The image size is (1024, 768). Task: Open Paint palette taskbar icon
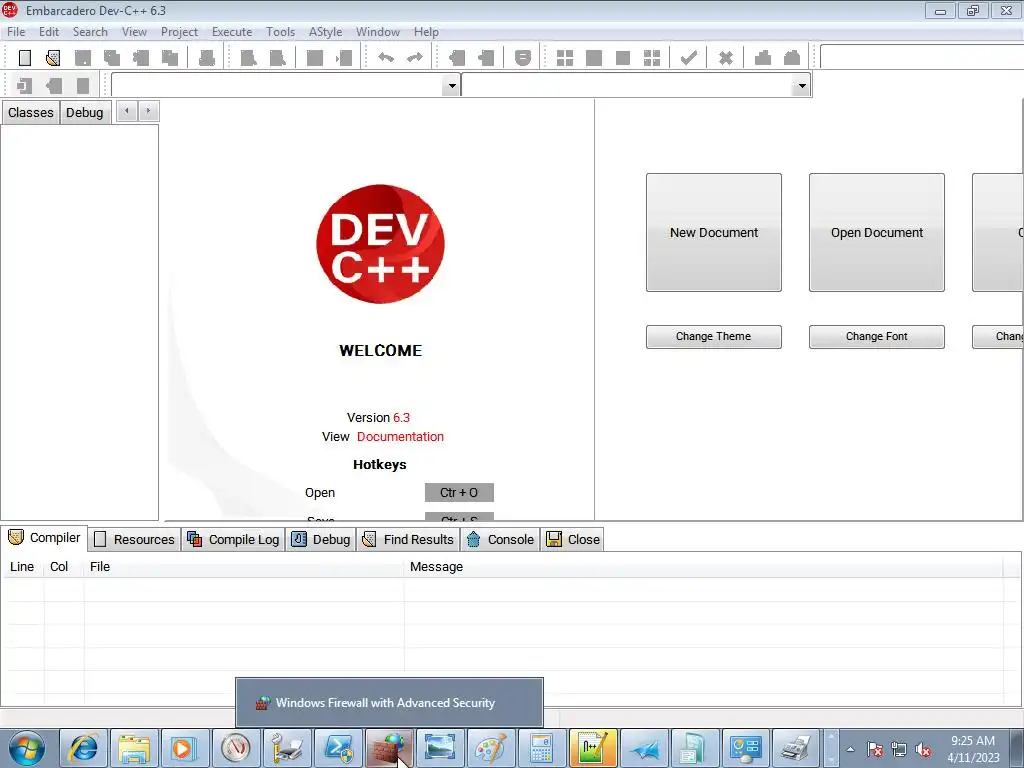(x=490, y=748)
